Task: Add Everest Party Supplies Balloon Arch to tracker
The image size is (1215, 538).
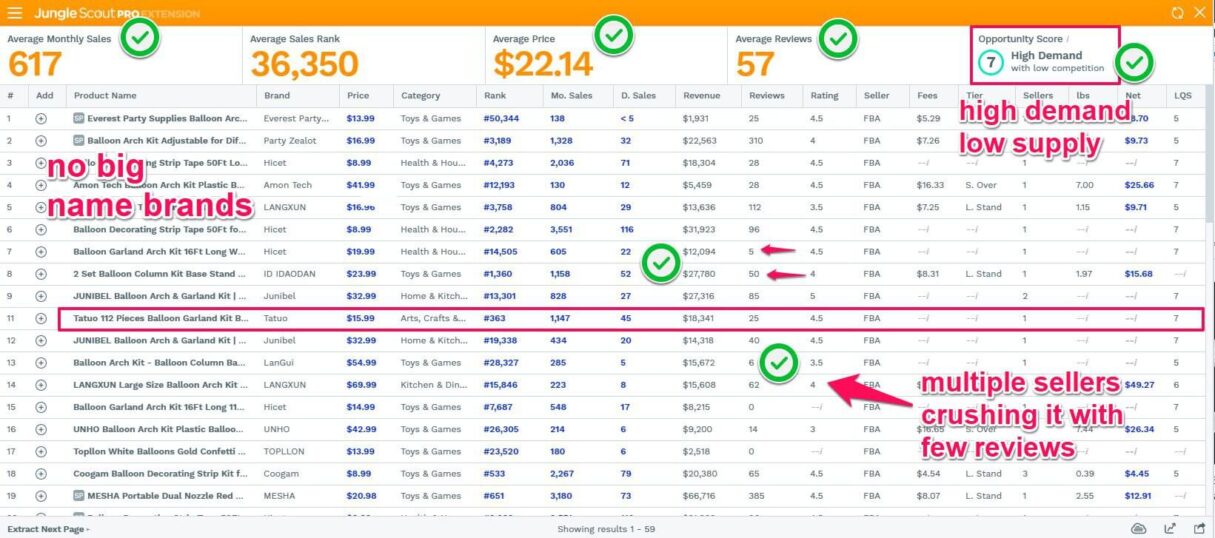Action: pos(41,118)
